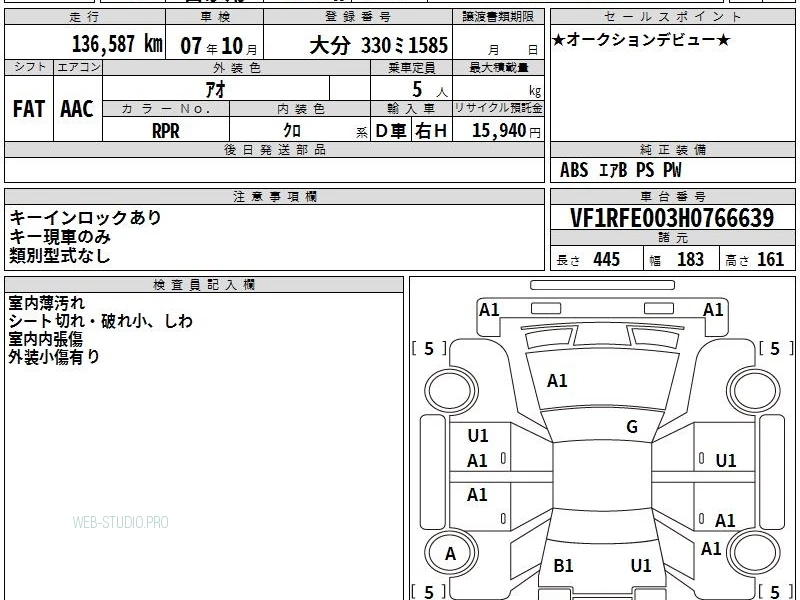Click the G mark on the windshield
The width and height of the screenshot is (800, 600).
click(x=632, y=427)
